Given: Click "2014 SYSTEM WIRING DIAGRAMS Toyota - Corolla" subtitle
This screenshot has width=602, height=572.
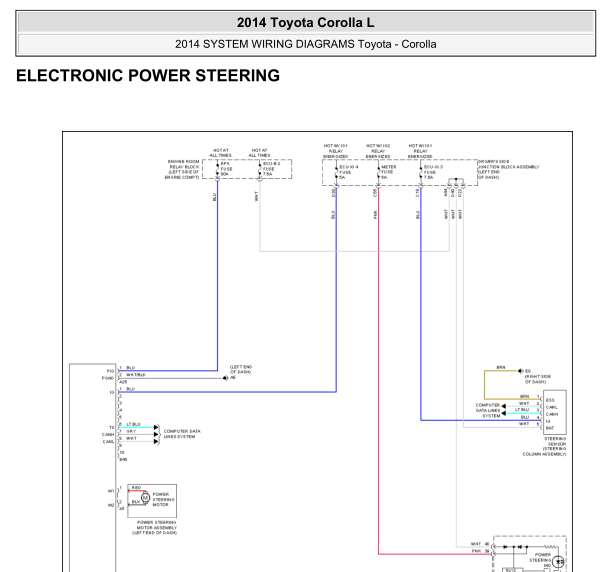Looking at the screenshot, I should pos(306,44).
